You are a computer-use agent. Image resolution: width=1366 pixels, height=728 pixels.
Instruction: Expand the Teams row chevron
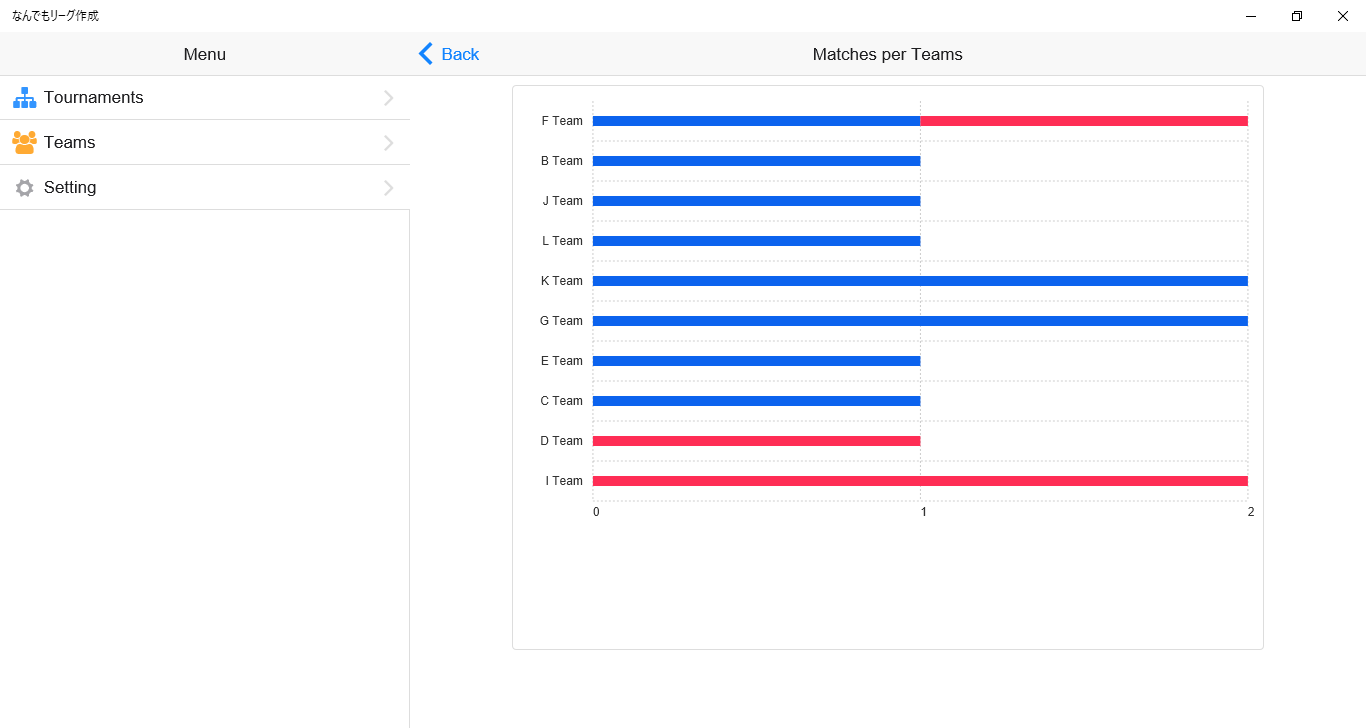389,143
